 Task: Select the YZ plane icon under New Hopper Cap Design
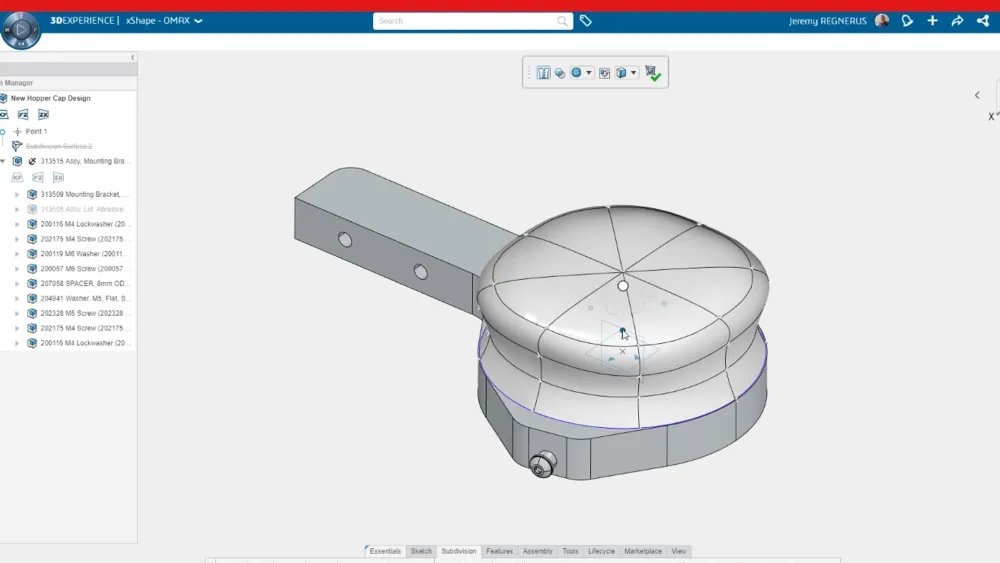(23, 115)
